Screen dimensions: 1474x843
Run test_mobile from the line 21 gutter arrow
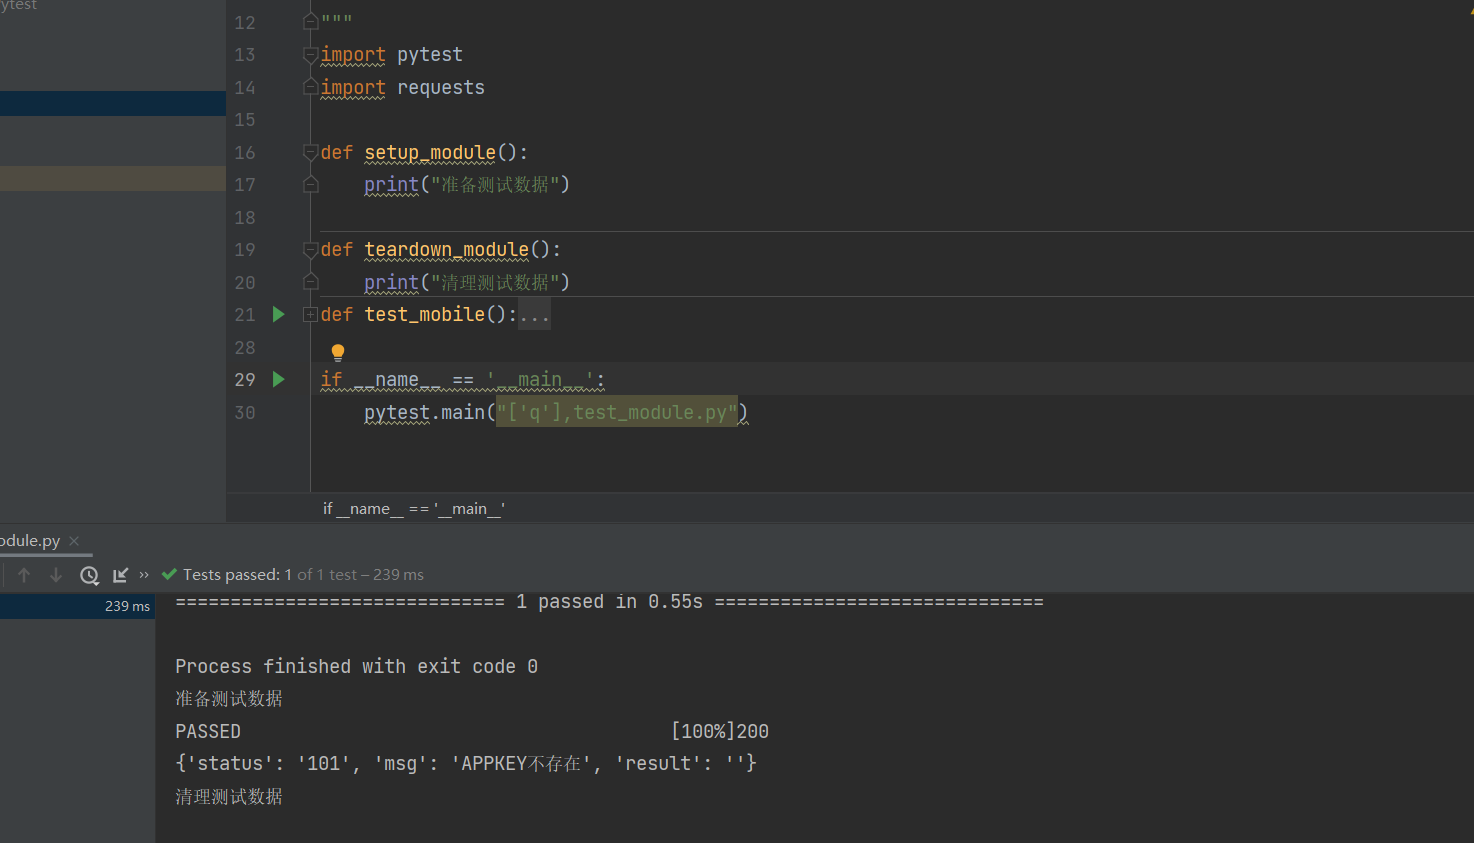click(279, 314)
